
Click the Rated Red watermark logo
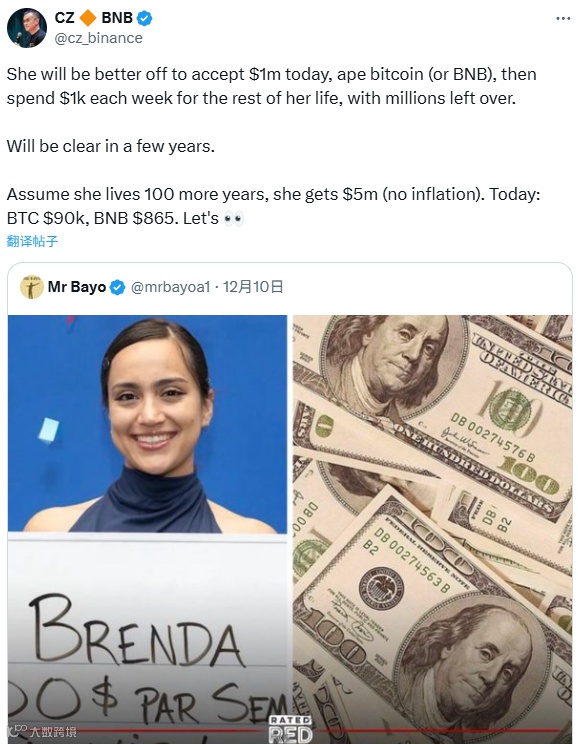[290, 729]
